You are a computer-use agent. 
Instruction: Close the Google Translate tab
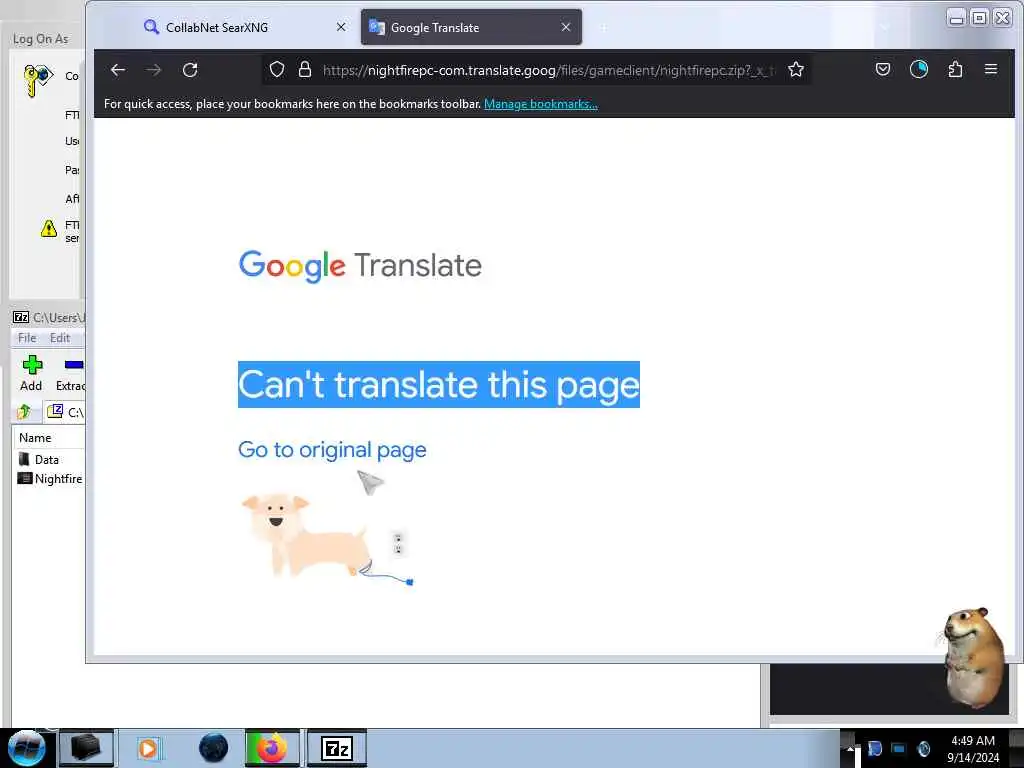pos(566,27)
